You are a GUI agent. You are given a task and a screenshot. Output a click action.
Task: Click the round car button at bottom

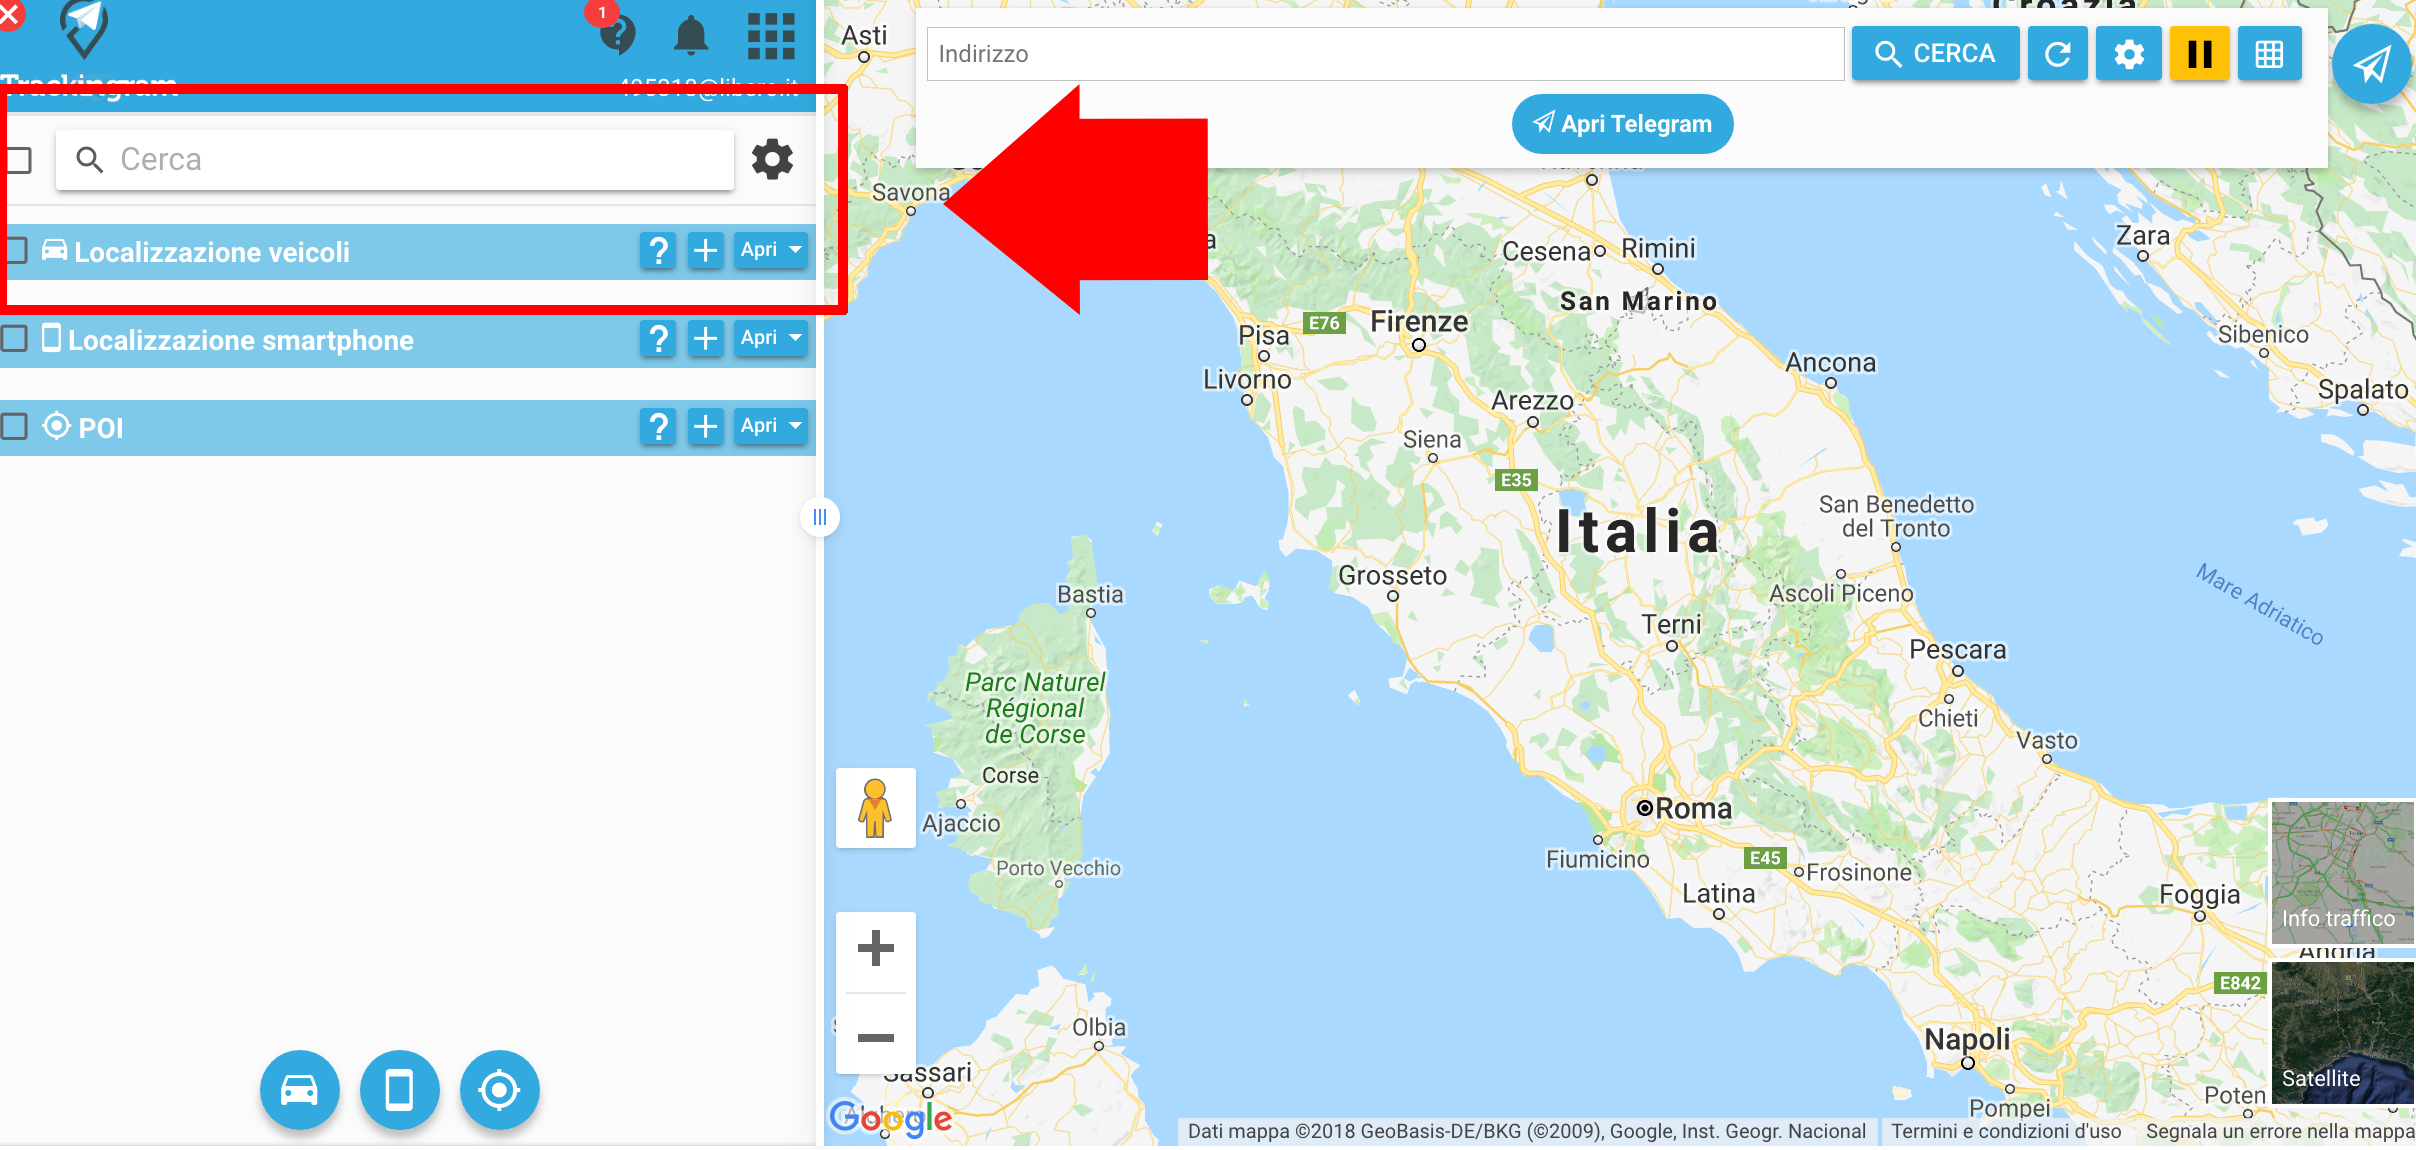(x=299, y=1089)
